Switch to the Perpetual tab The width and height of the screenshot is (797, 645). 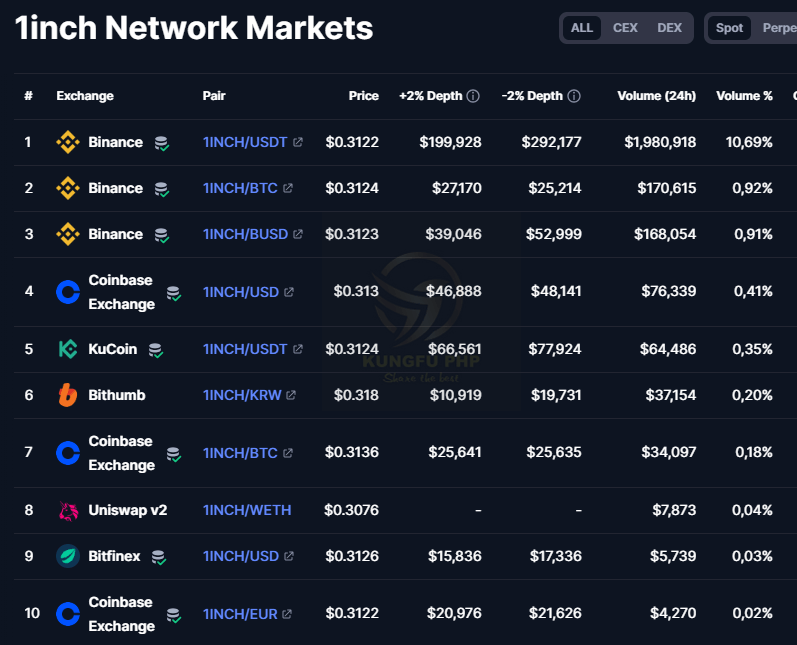pos(779,28)
